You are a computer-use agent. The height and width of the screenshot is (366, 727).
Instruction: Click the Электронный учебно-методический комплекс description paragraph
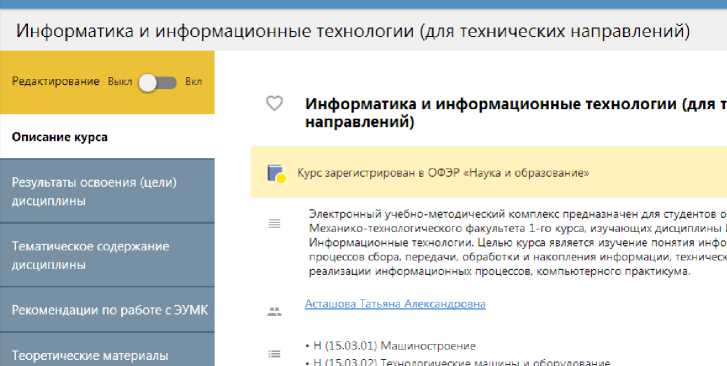click(x=517, y=243)
